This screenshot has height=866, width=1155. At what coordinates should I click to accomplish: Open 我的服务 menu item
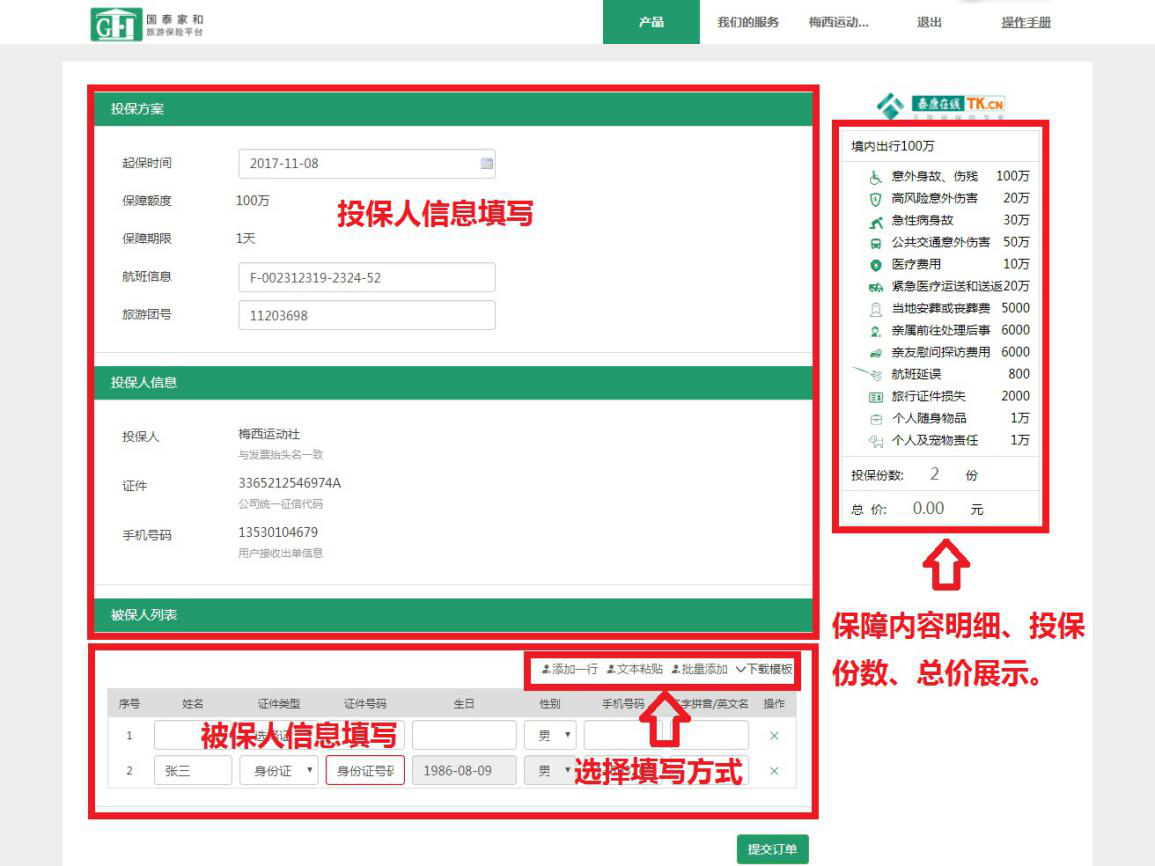[748, 22]
